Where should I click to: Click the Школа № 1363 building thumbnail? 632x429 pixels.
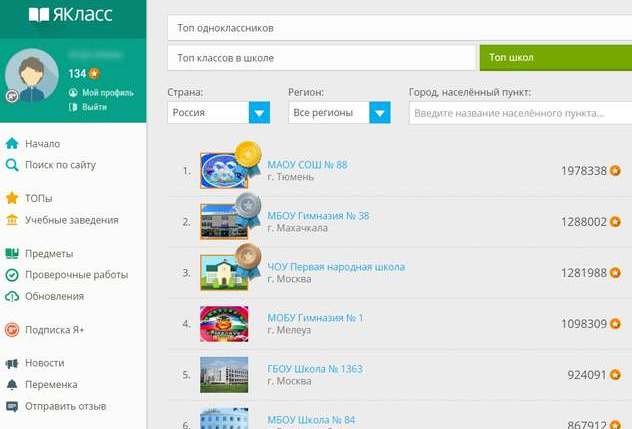point(224,375)
